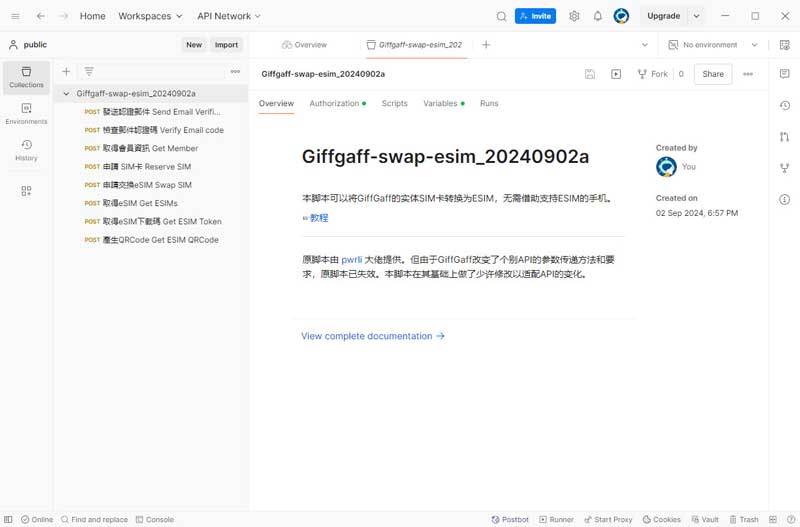The height and width of the screenshot is (527, 800).
Task: Open the History sidebar panel
Action: [26, 150]
